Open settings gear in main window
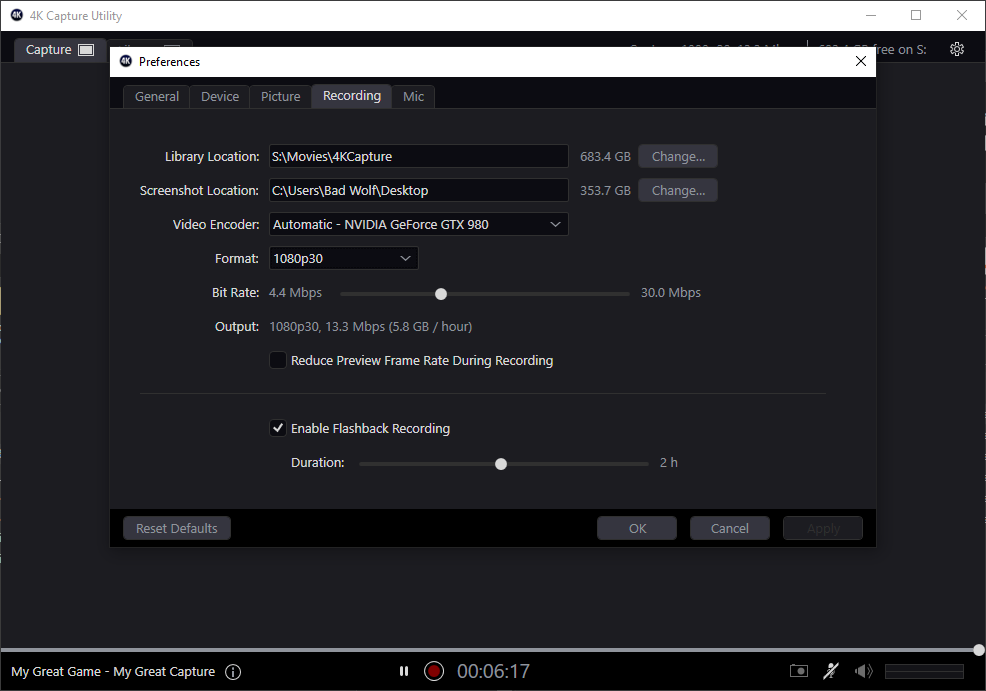This screenshot has height=691, width=986. coord(956,49)
